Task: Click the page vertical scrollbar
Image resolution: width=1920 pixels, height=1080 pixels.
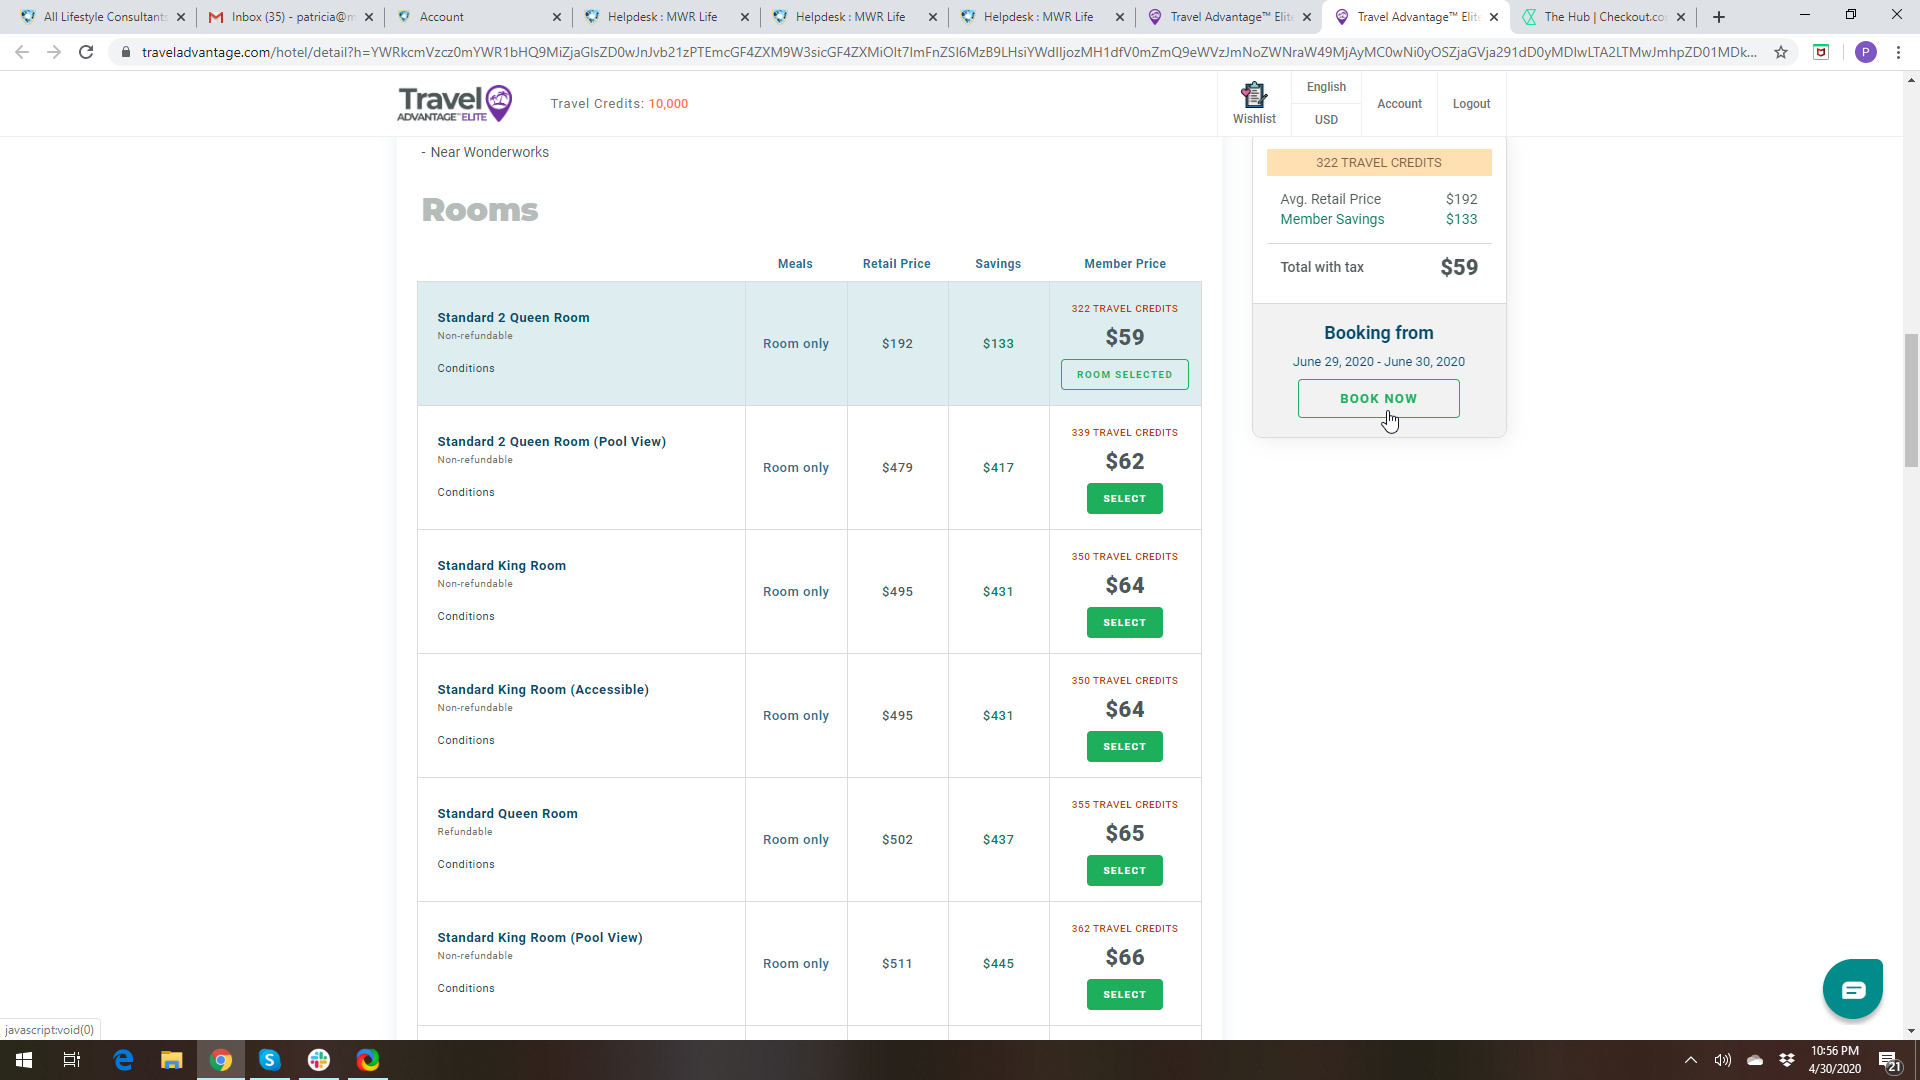Action: tap(1911, 400)
